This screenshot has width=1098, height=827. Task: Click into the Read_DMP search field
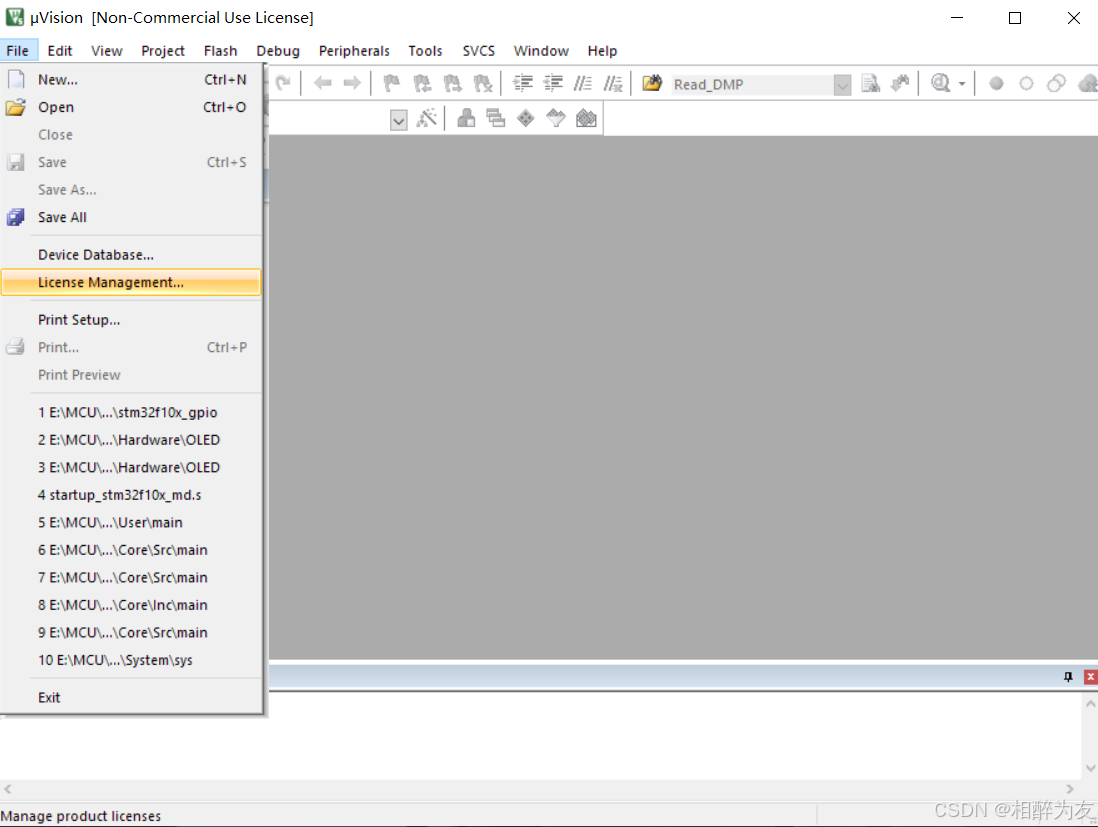[752, 85]
